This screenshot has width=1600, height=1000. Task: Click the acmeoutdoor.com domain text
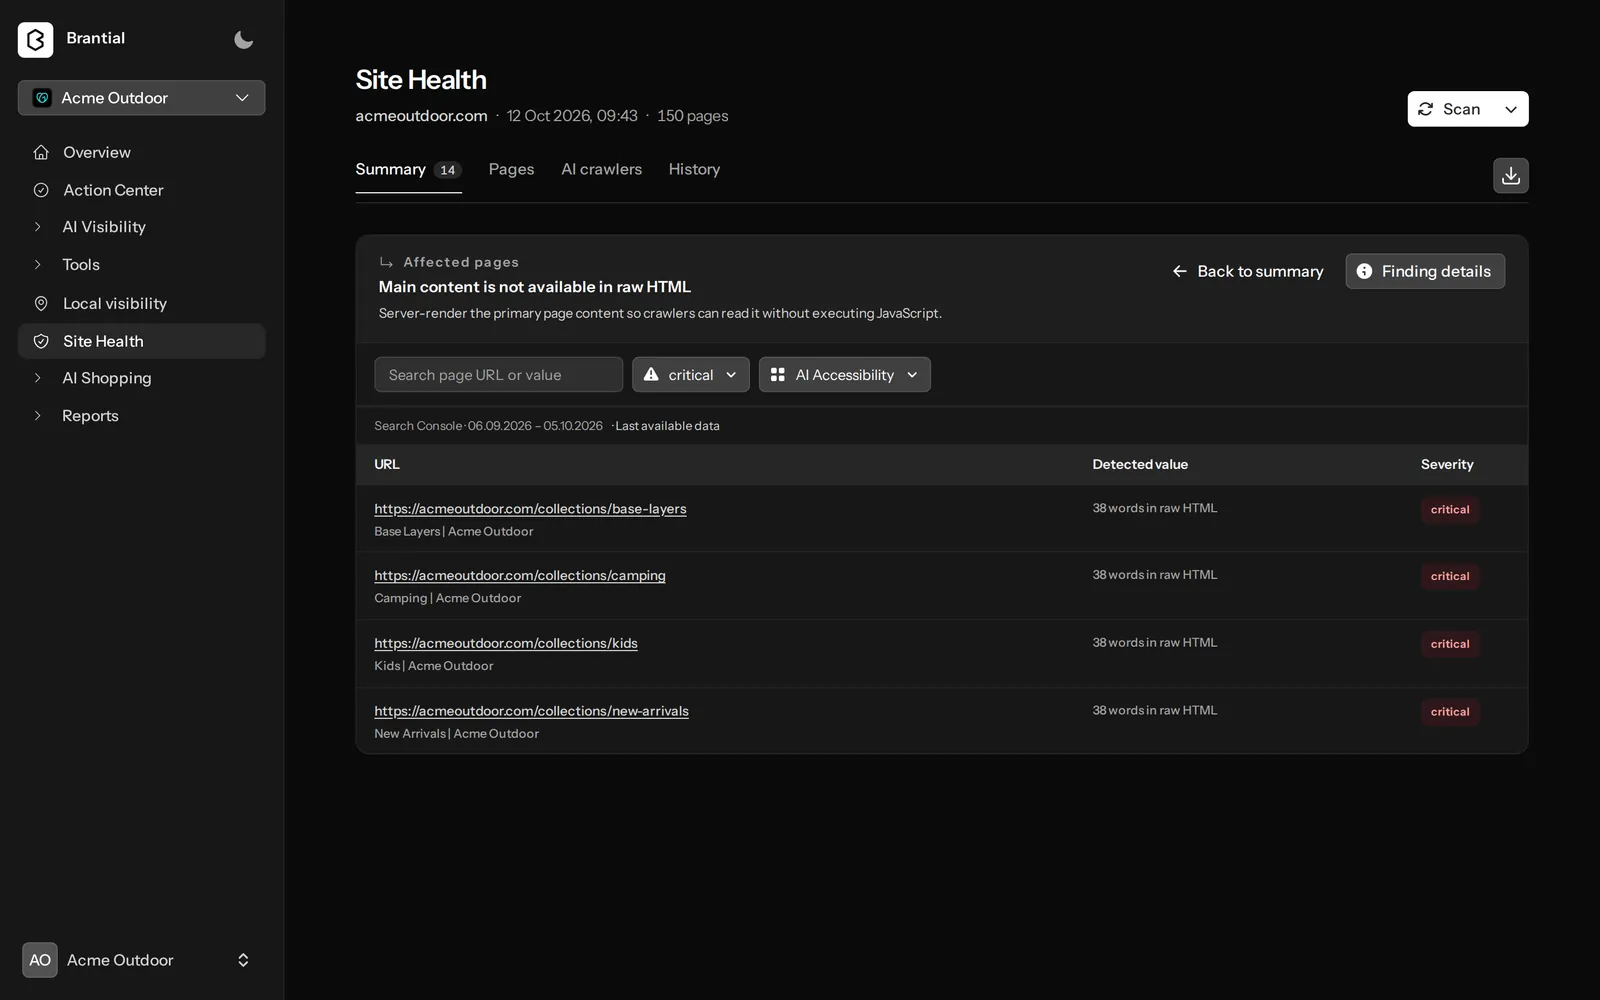click(421, 116)
